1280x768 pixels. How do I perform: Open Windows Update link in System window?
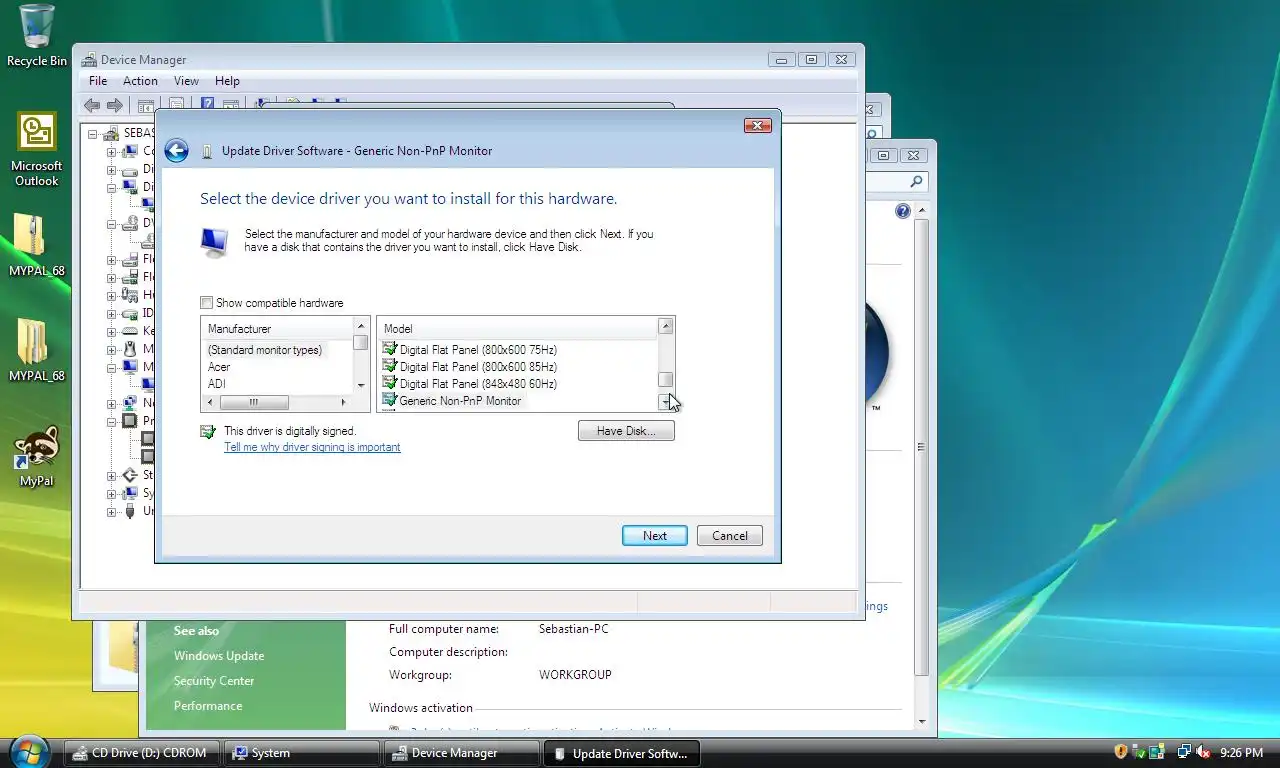(x=219, y=656)
